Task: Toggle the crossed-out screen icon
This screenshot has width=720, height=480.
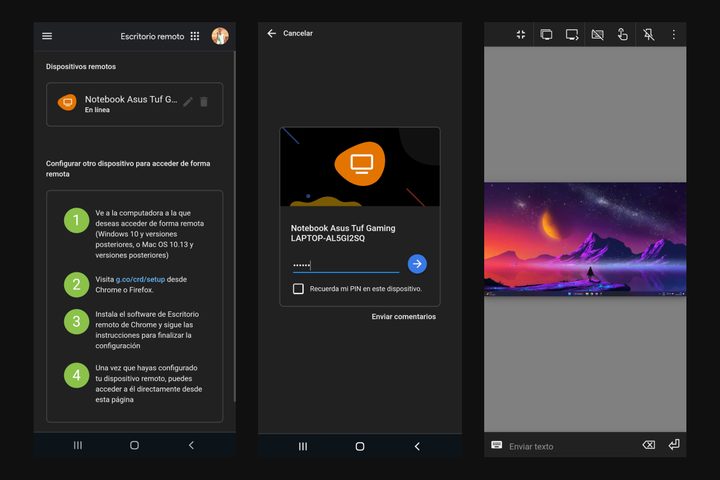Action: click(x=597, y=34)
